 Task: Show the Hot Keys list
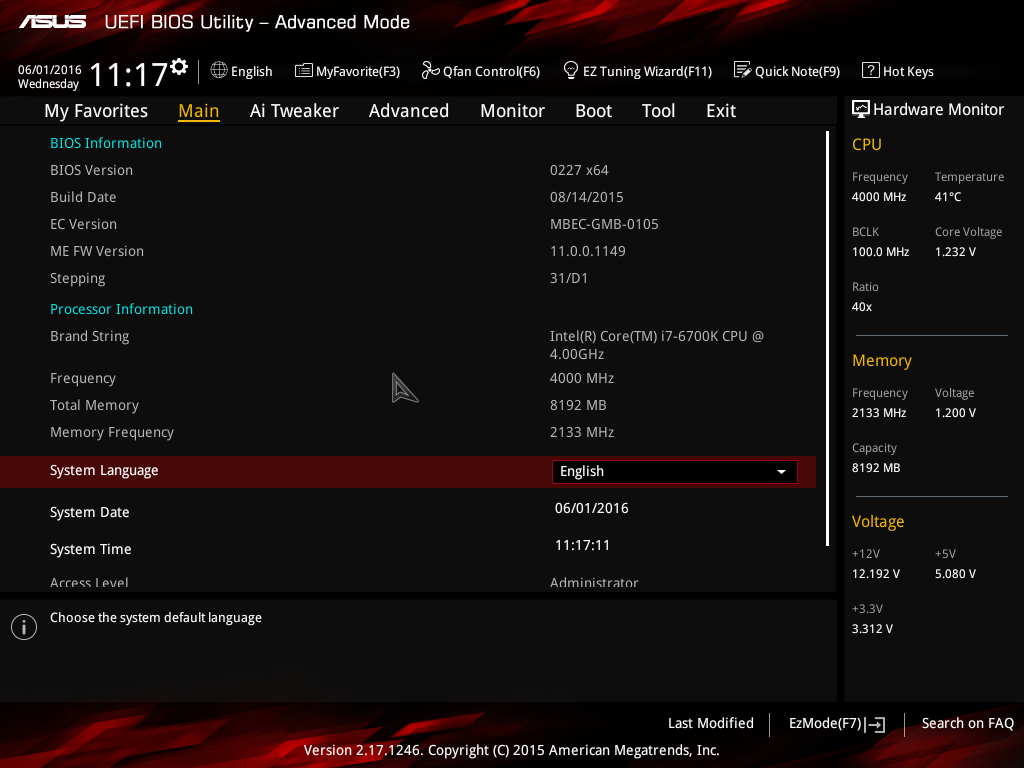[x=898, y=71]
